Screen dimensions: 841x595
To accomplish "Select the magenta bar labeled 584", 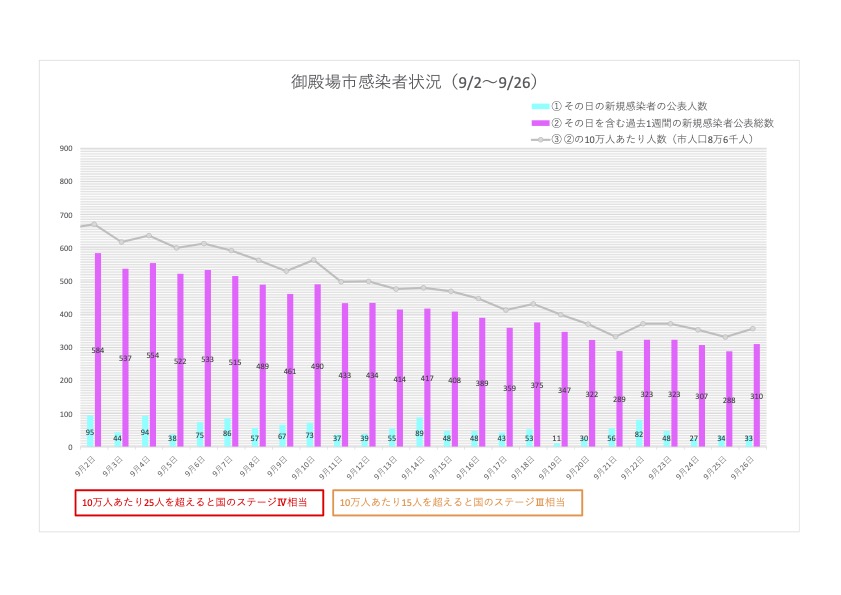I will click(98, 350).
